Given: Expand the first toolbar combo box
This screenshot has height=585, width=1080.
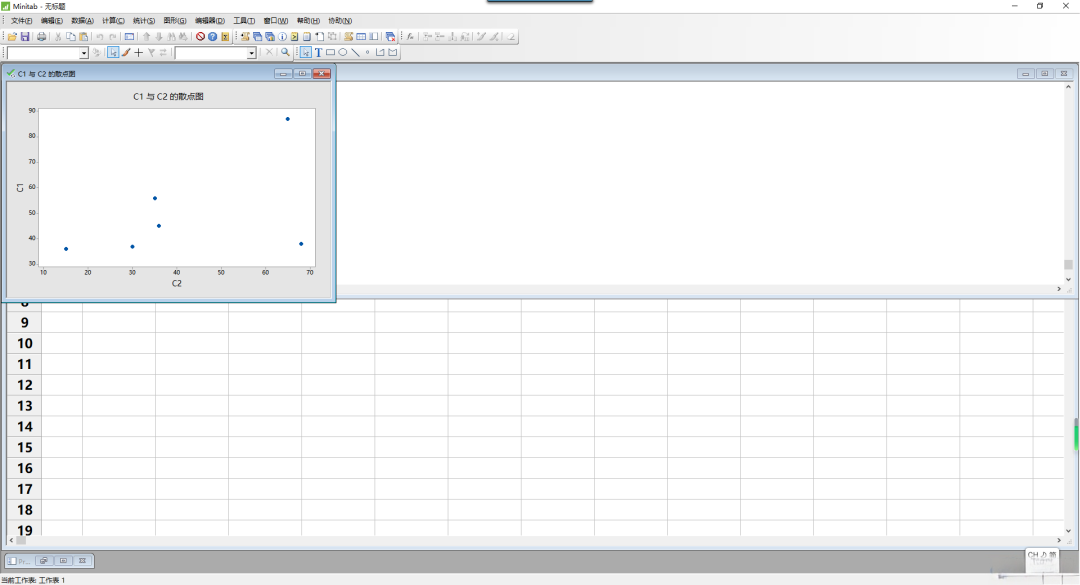Looking at the screenshot, I should click(x=84, y=53).
